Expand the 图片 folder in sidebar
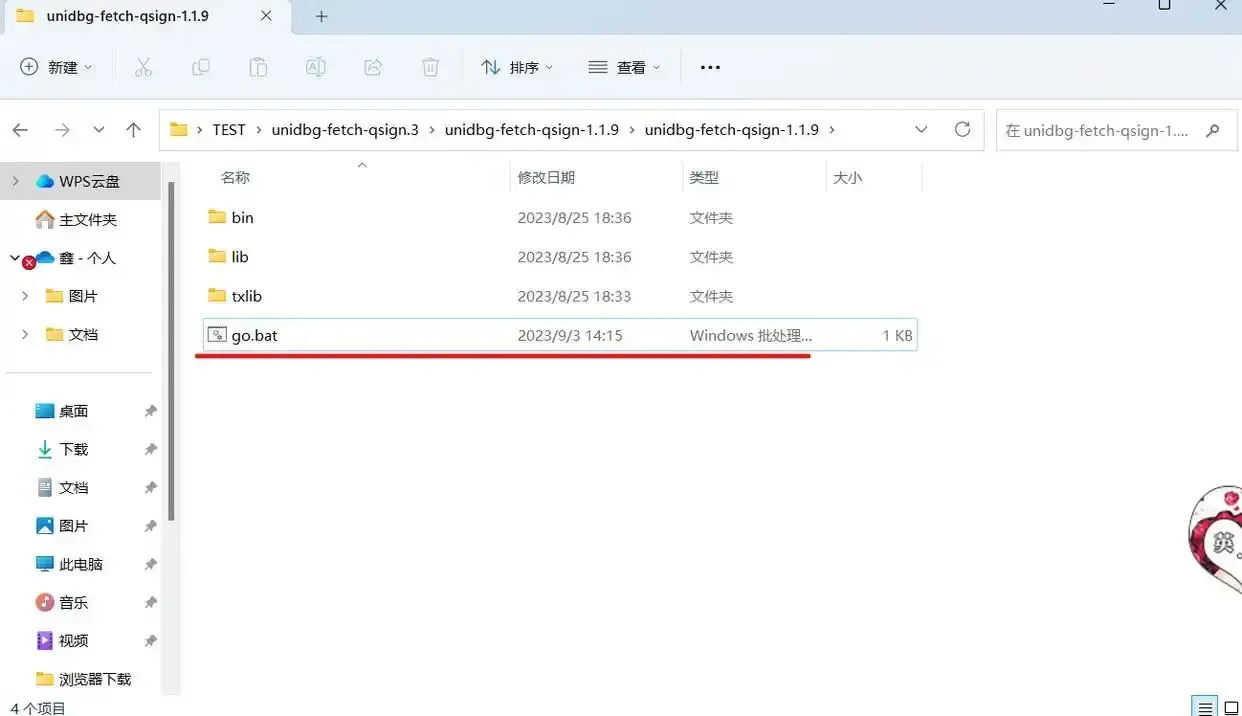 (25, 296)
